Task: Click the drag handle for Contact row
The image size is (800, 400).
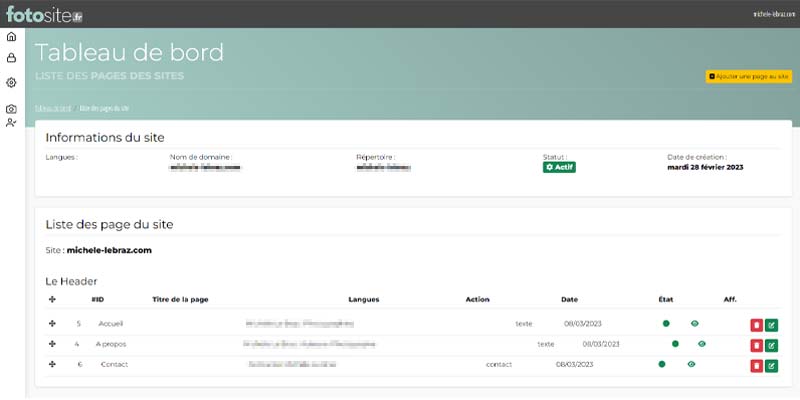Action: point(52,364)
